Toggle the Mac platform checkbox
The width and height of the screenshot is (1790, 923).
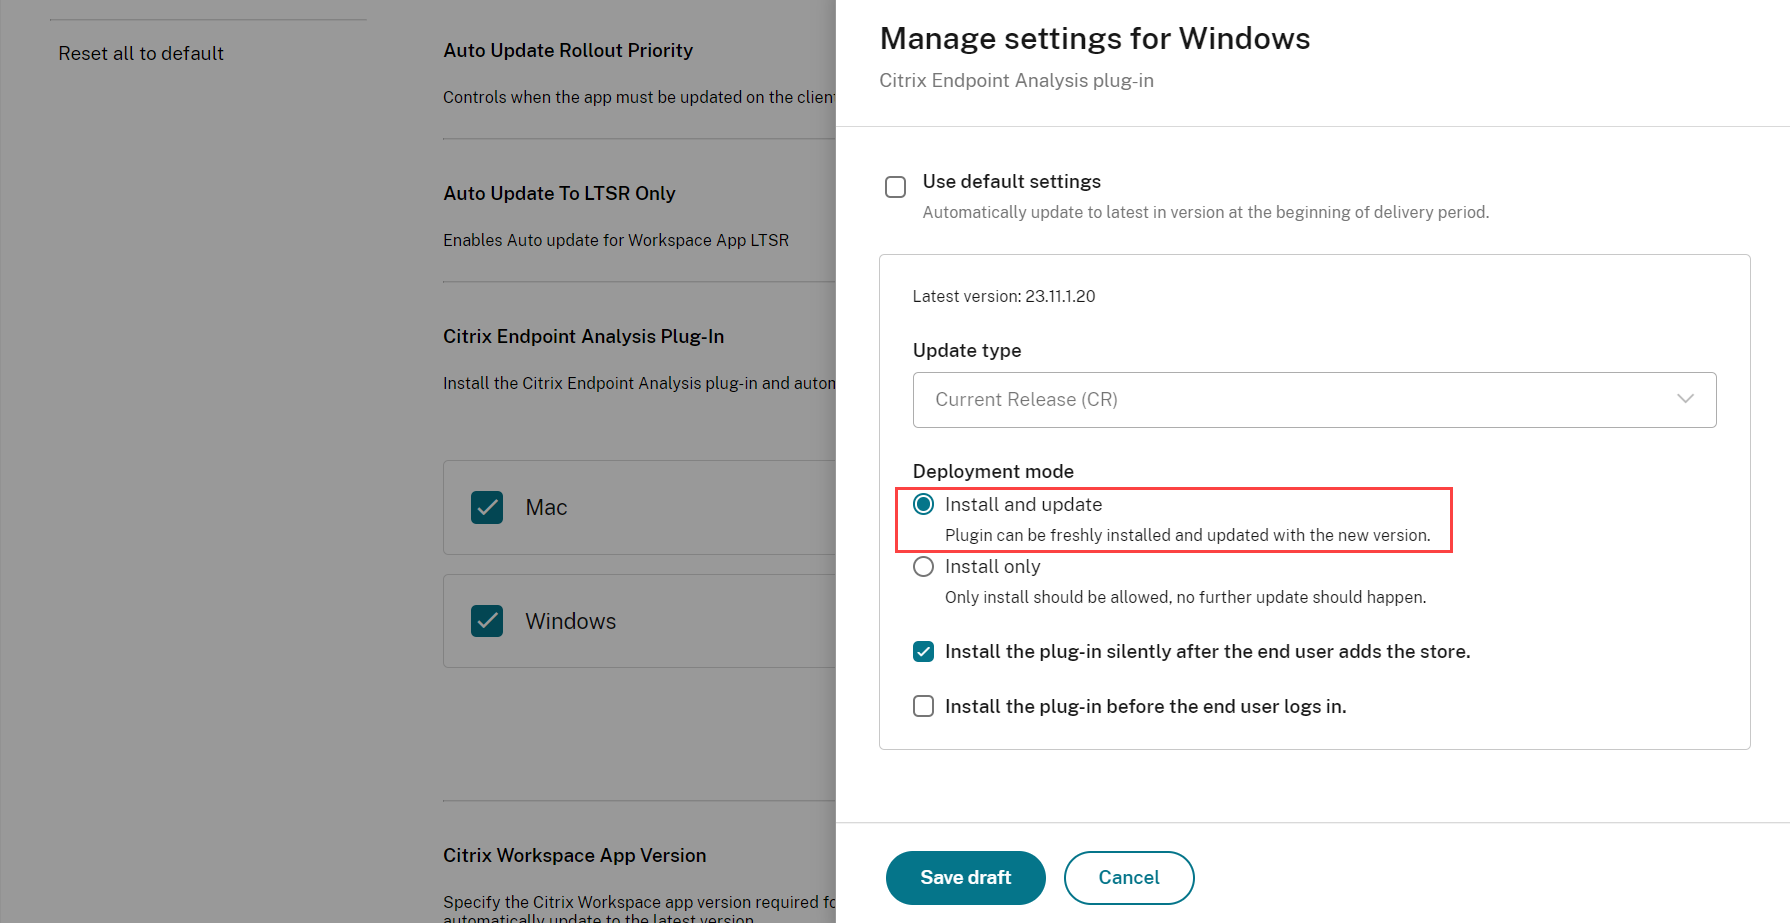[x=487, y=508]
